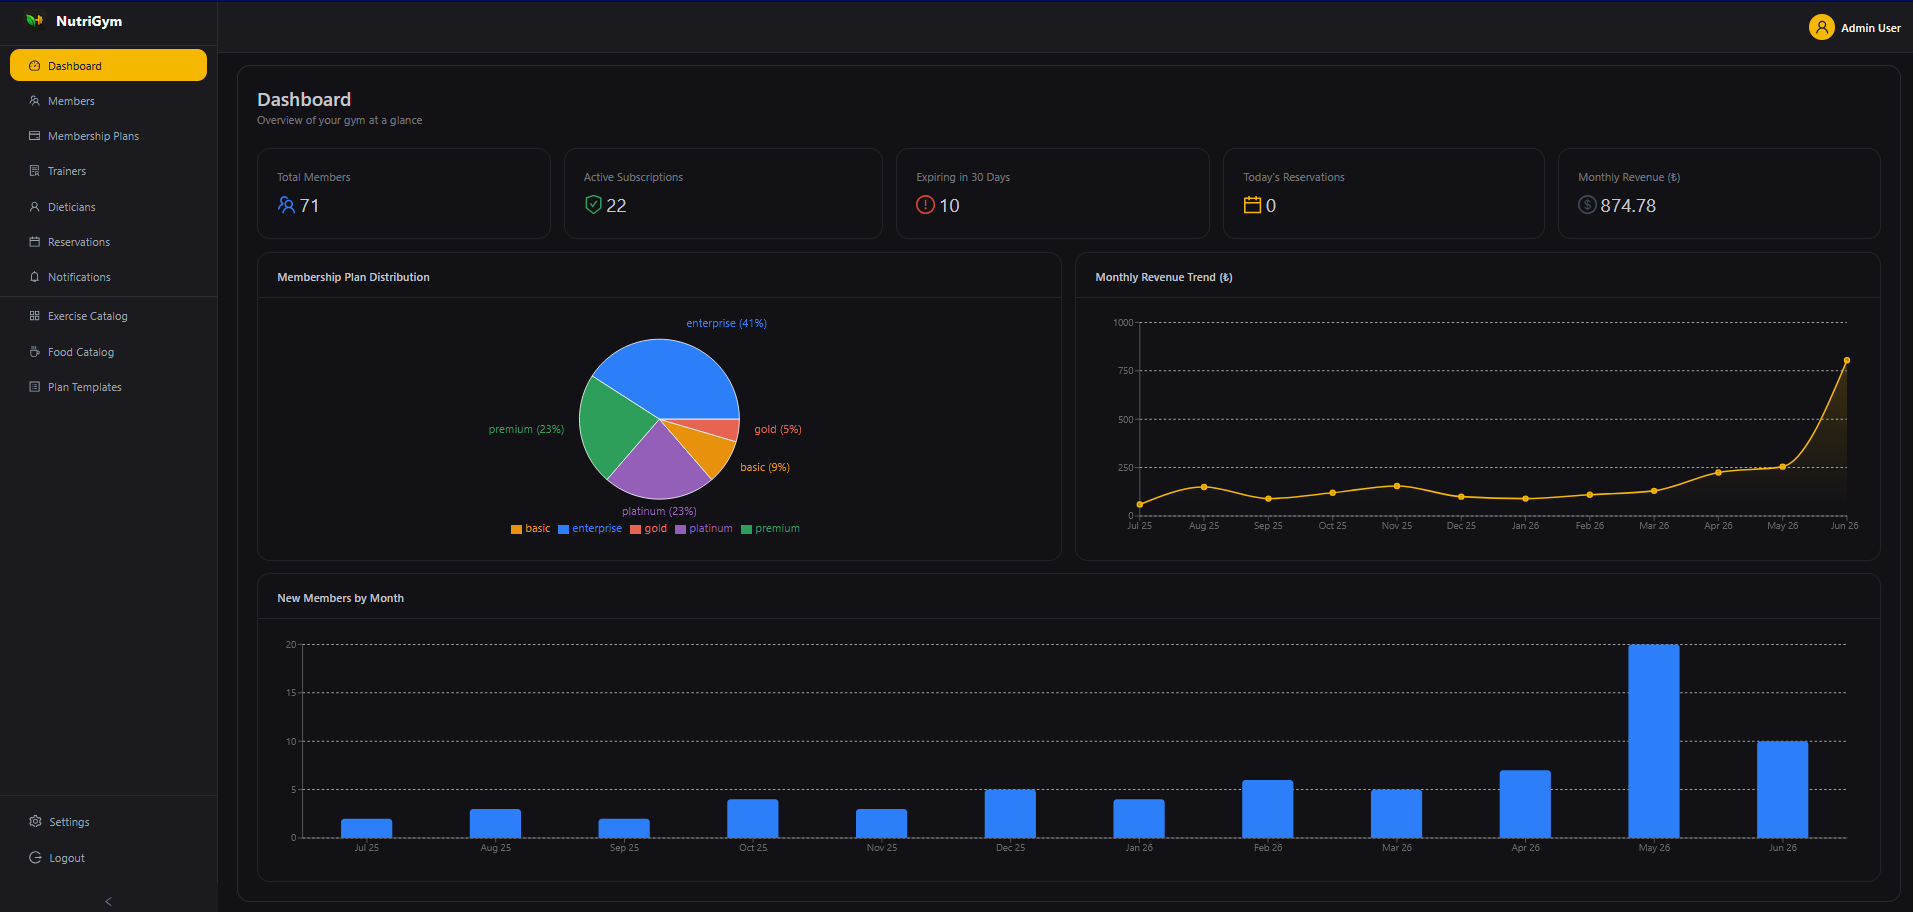Click the Jun 26 revenue trend point
The image size is (1913, 912).
pyautogui.click(x=1846, y=360)
